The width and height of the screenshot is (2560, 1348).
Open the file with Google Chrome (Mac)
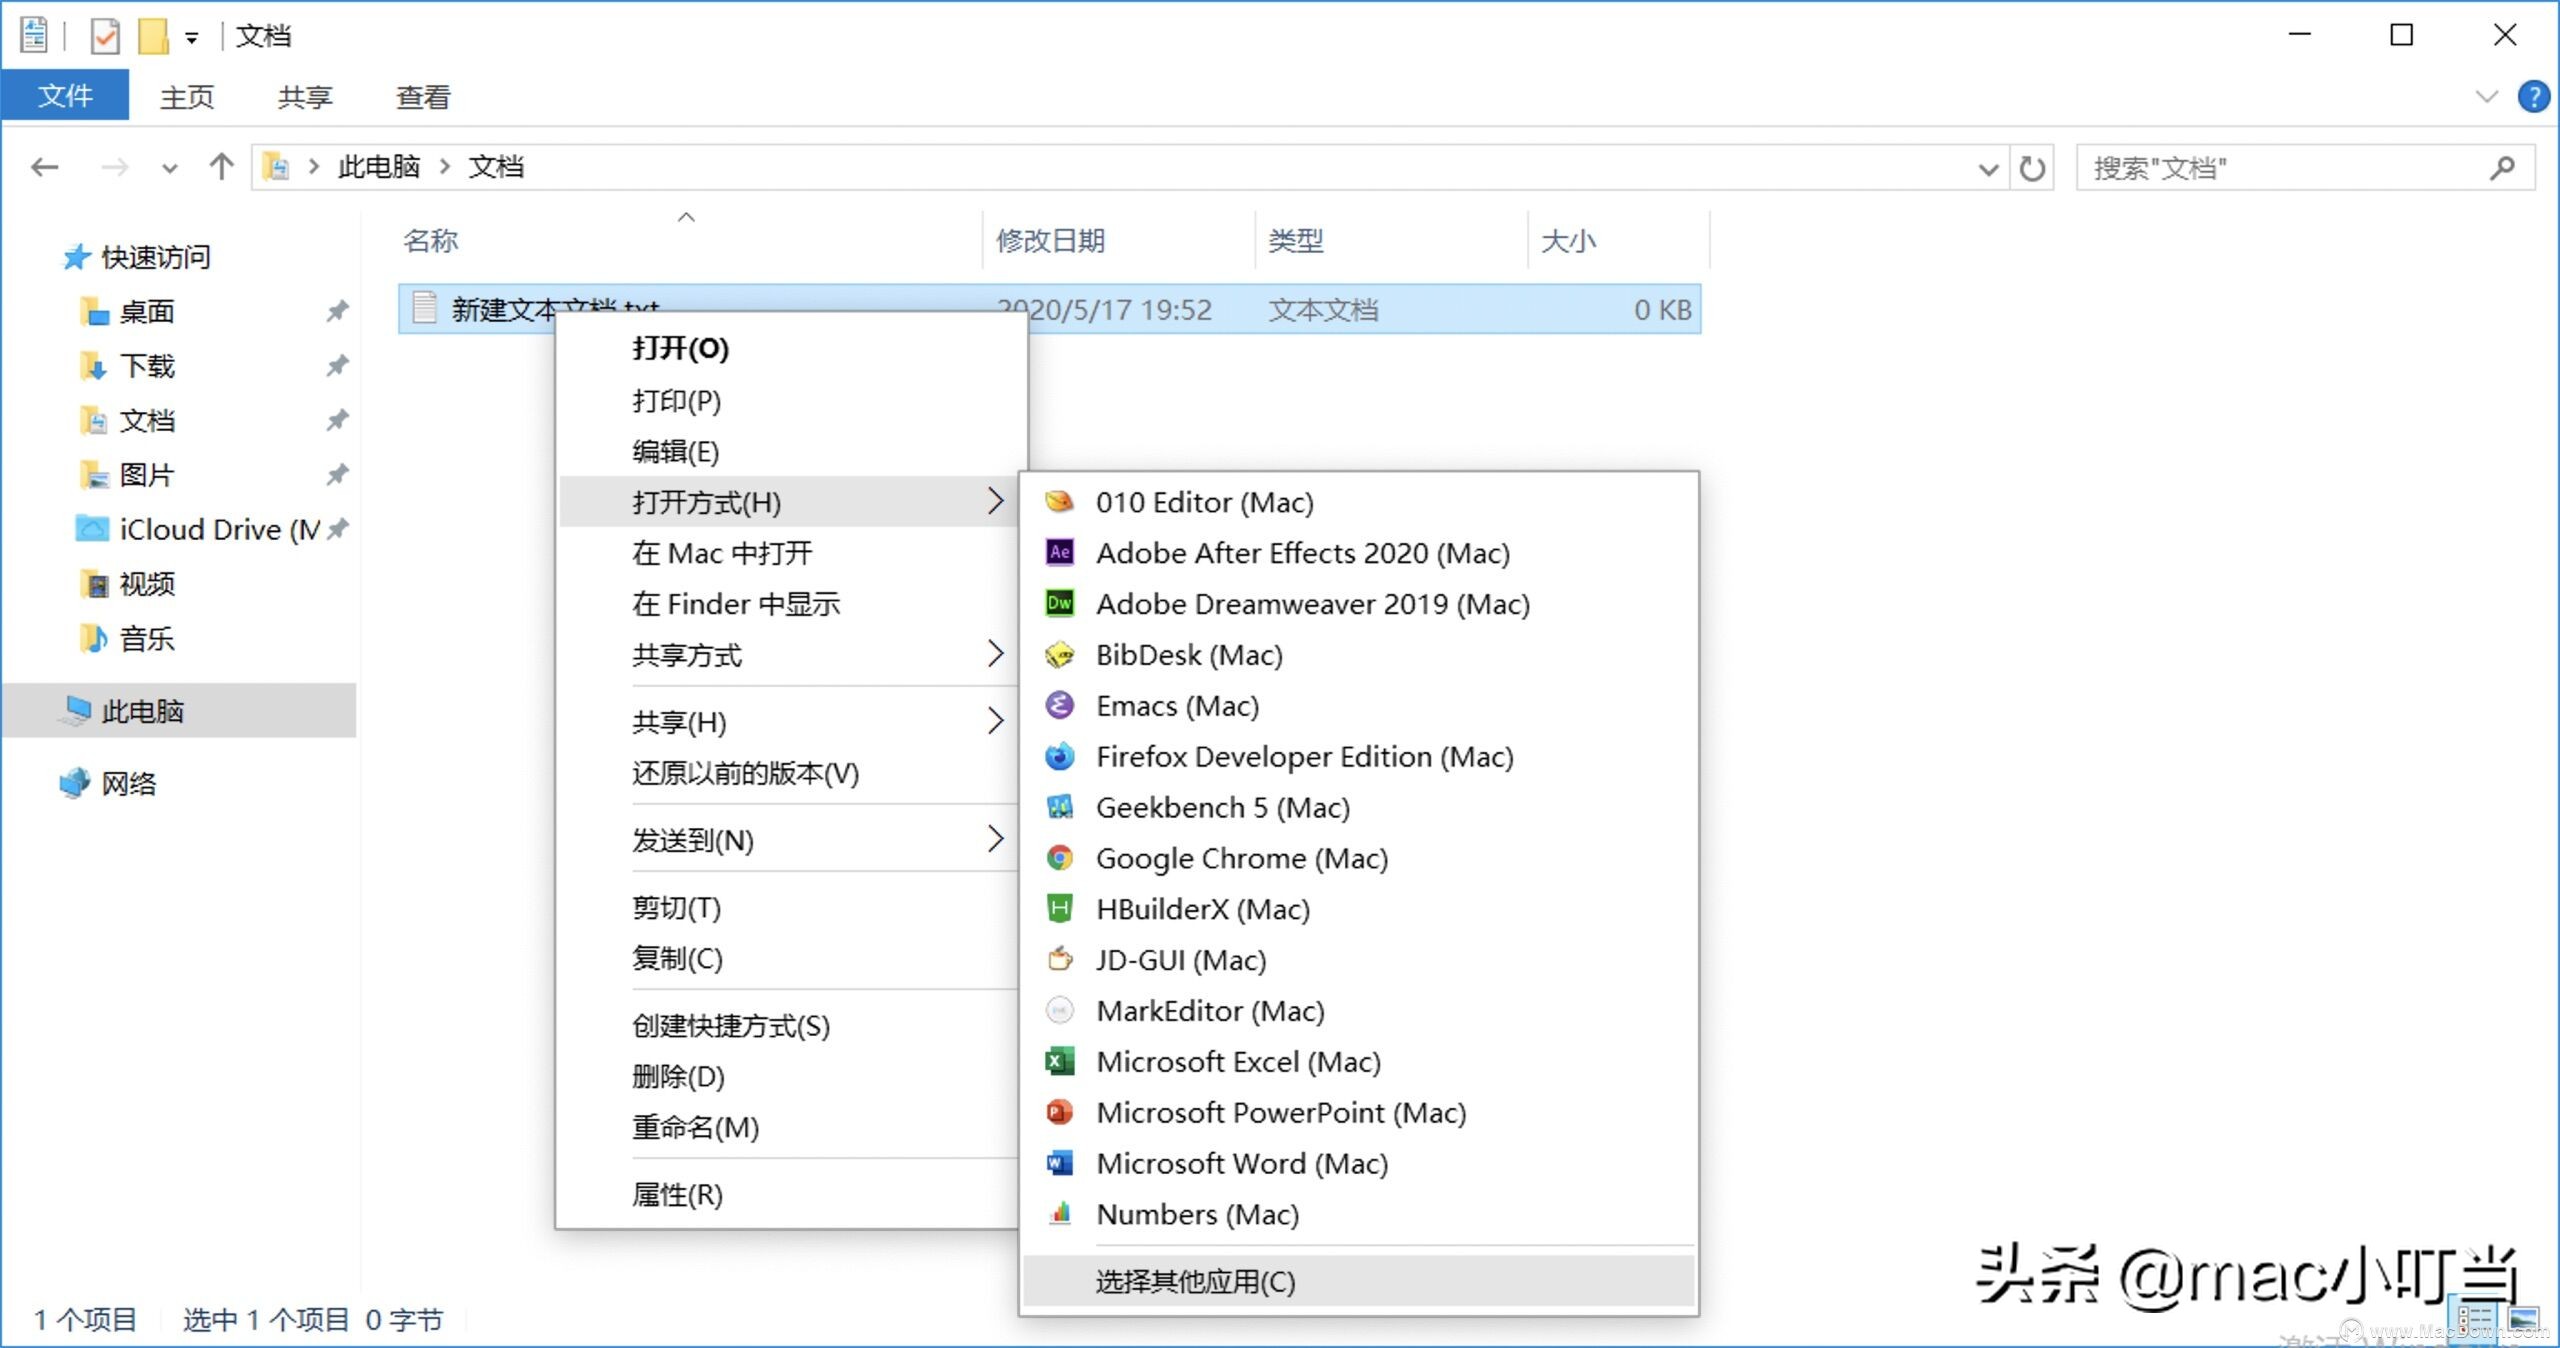click(x=1241, y=858)
